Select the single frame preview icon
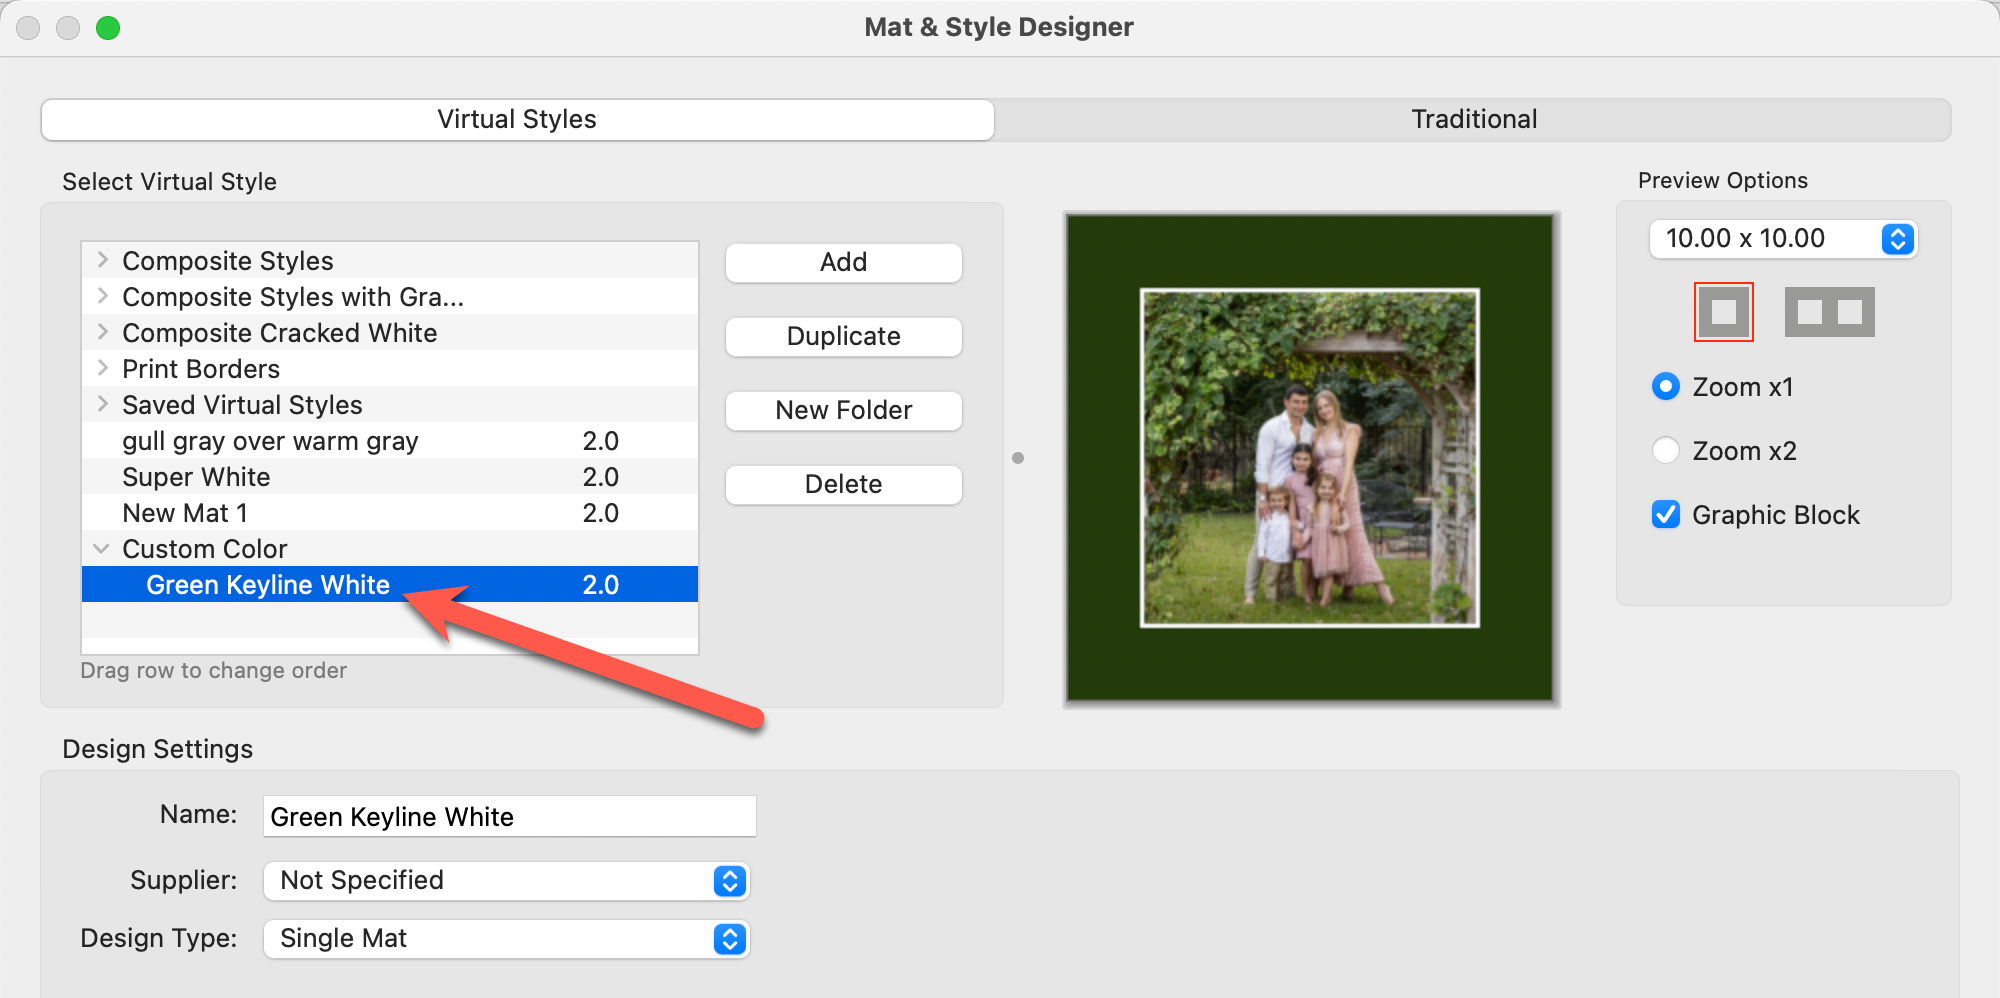This screenshot has height=998, width=2000. (x=1723, y=312)
